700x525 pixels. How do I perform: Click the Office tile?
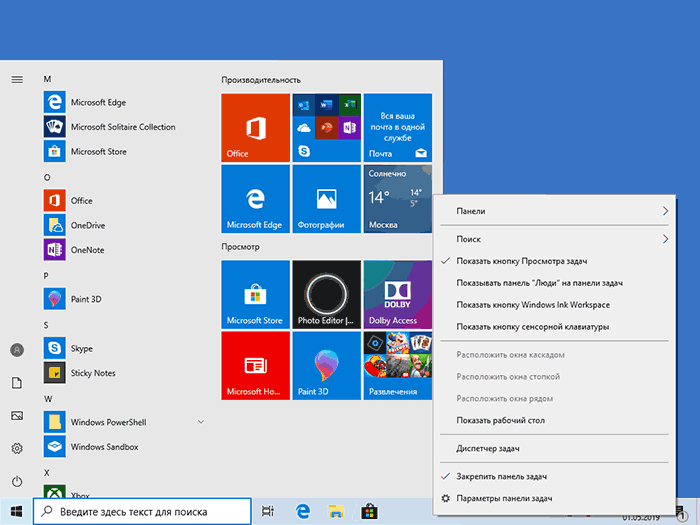(x=255, y=128)
